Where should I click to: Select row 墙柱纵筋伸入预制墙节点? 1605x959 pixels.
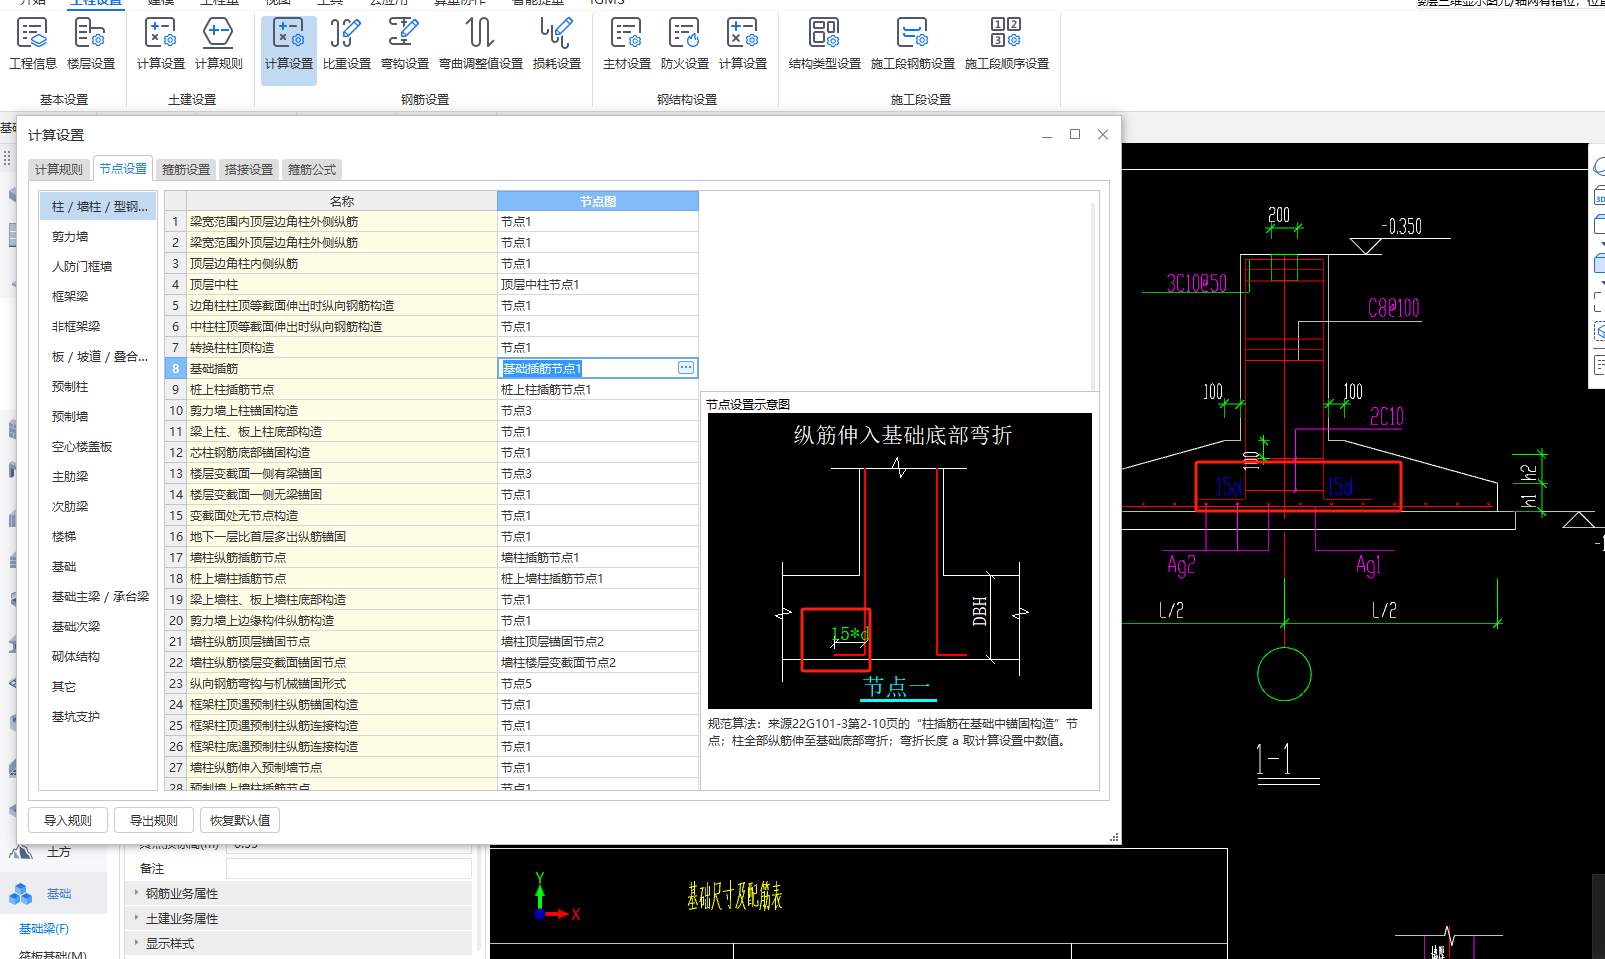[x=431, y=767]
